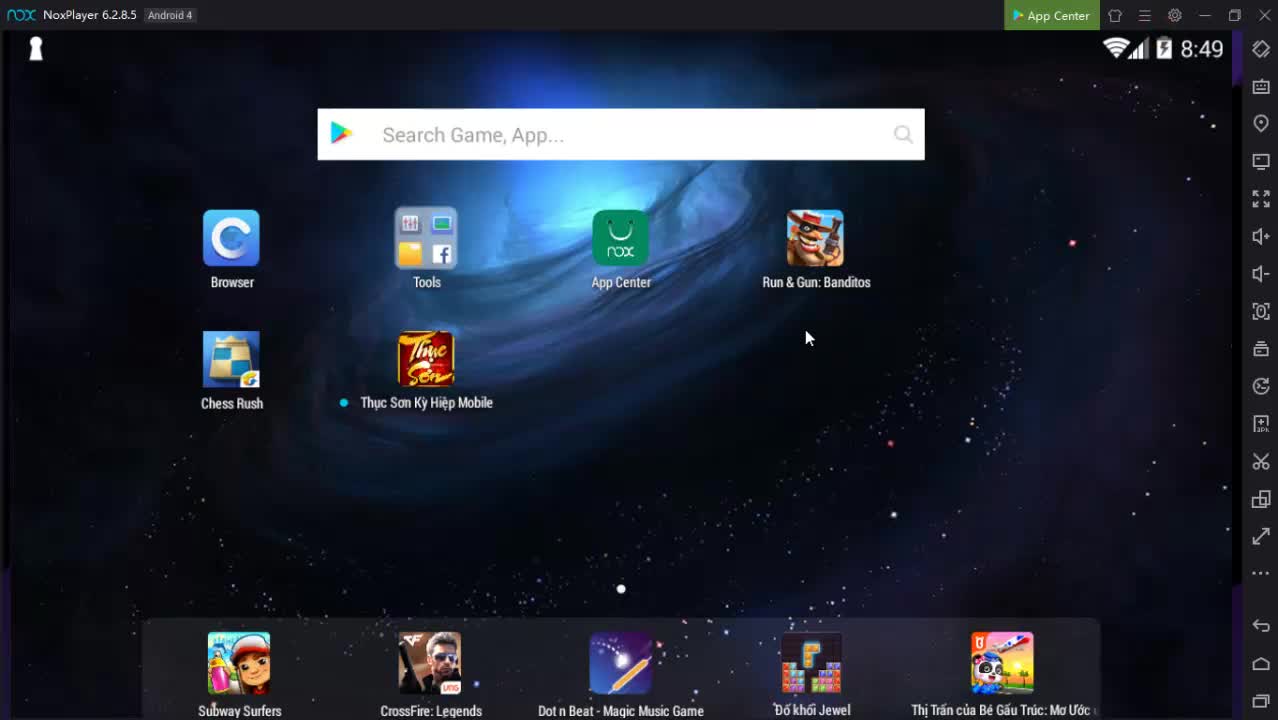Click the App Center label under the nox icon

[621, 282]
